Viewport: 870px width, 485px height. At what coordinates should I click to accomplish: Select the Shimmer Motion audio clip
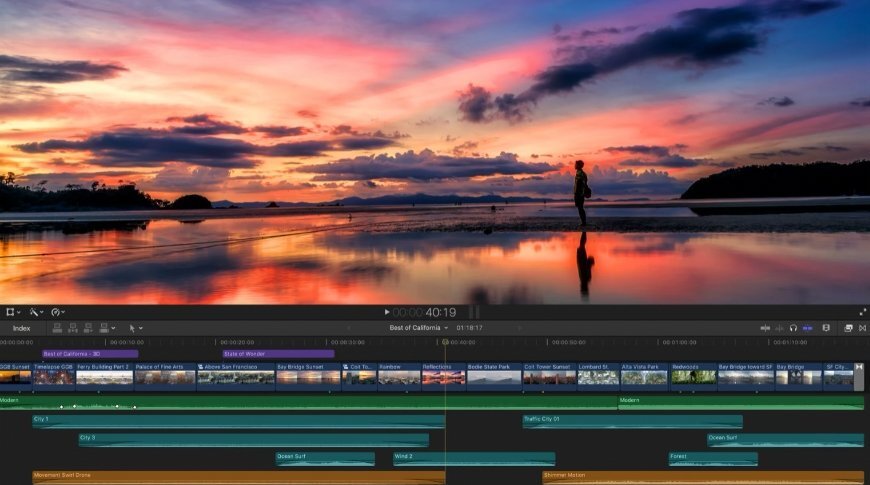pos(703,477)
